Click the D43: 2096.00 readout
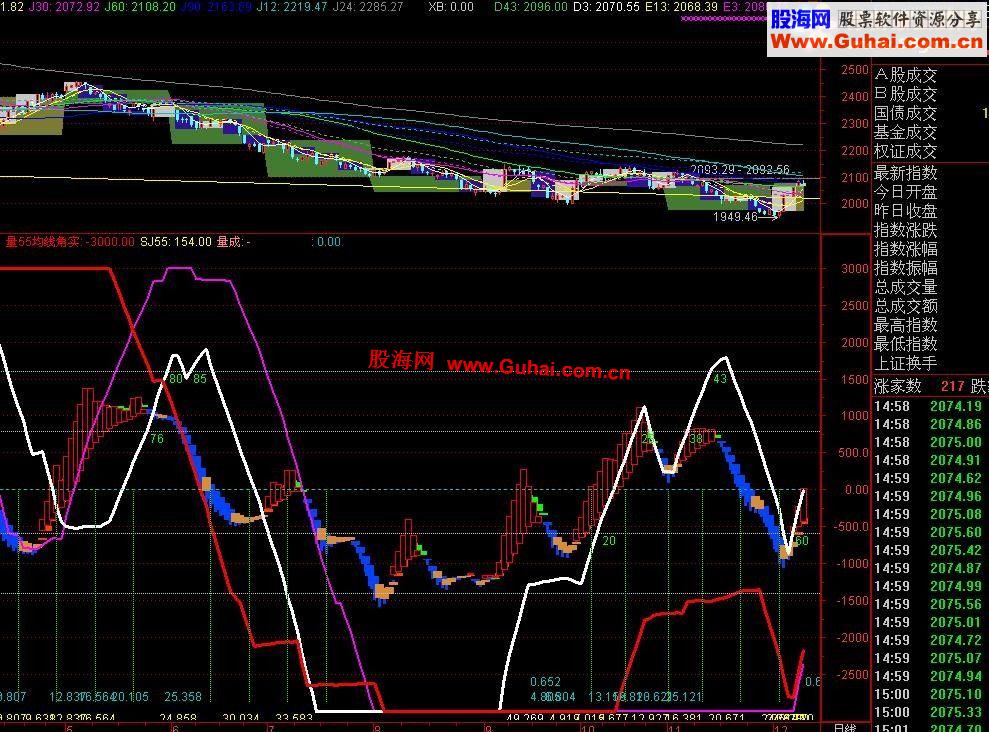This screenshot has height=732, width=989. click(x=530, y=7)
